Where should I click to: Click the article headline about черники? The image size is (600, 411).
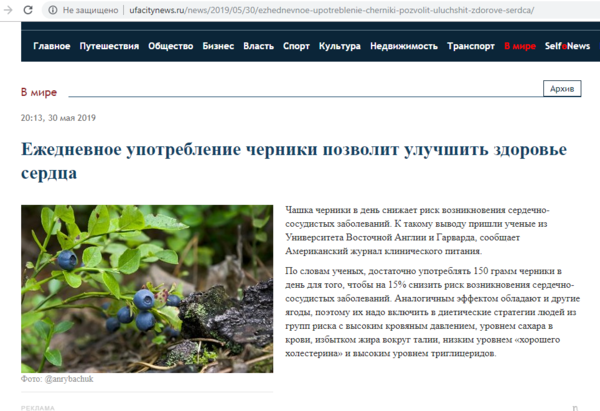(294, 161)
